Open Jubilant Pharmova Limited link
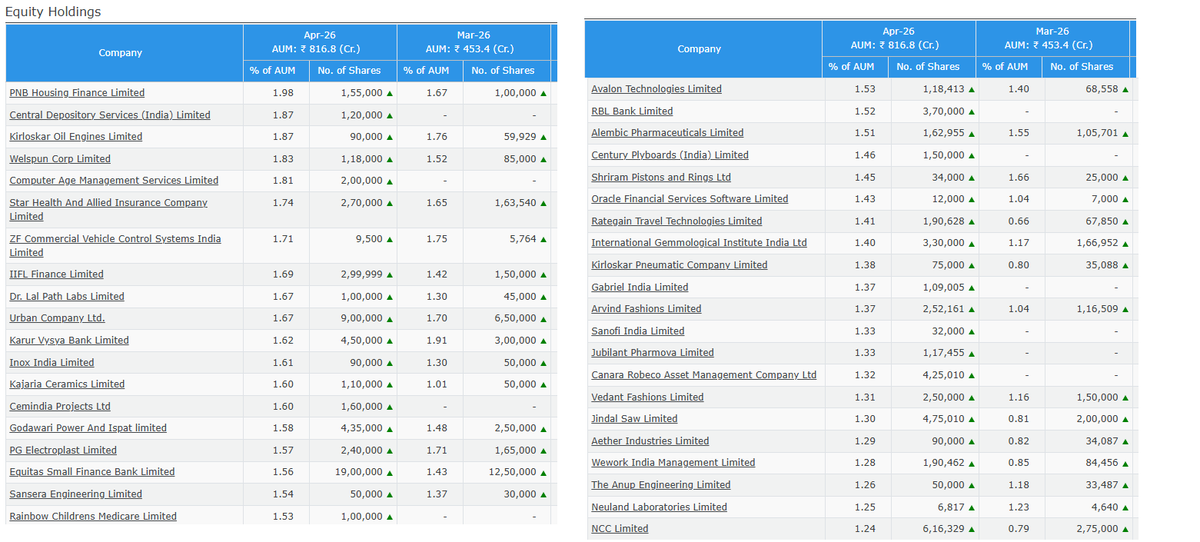 pyautogui.click(x=652, y=353)
